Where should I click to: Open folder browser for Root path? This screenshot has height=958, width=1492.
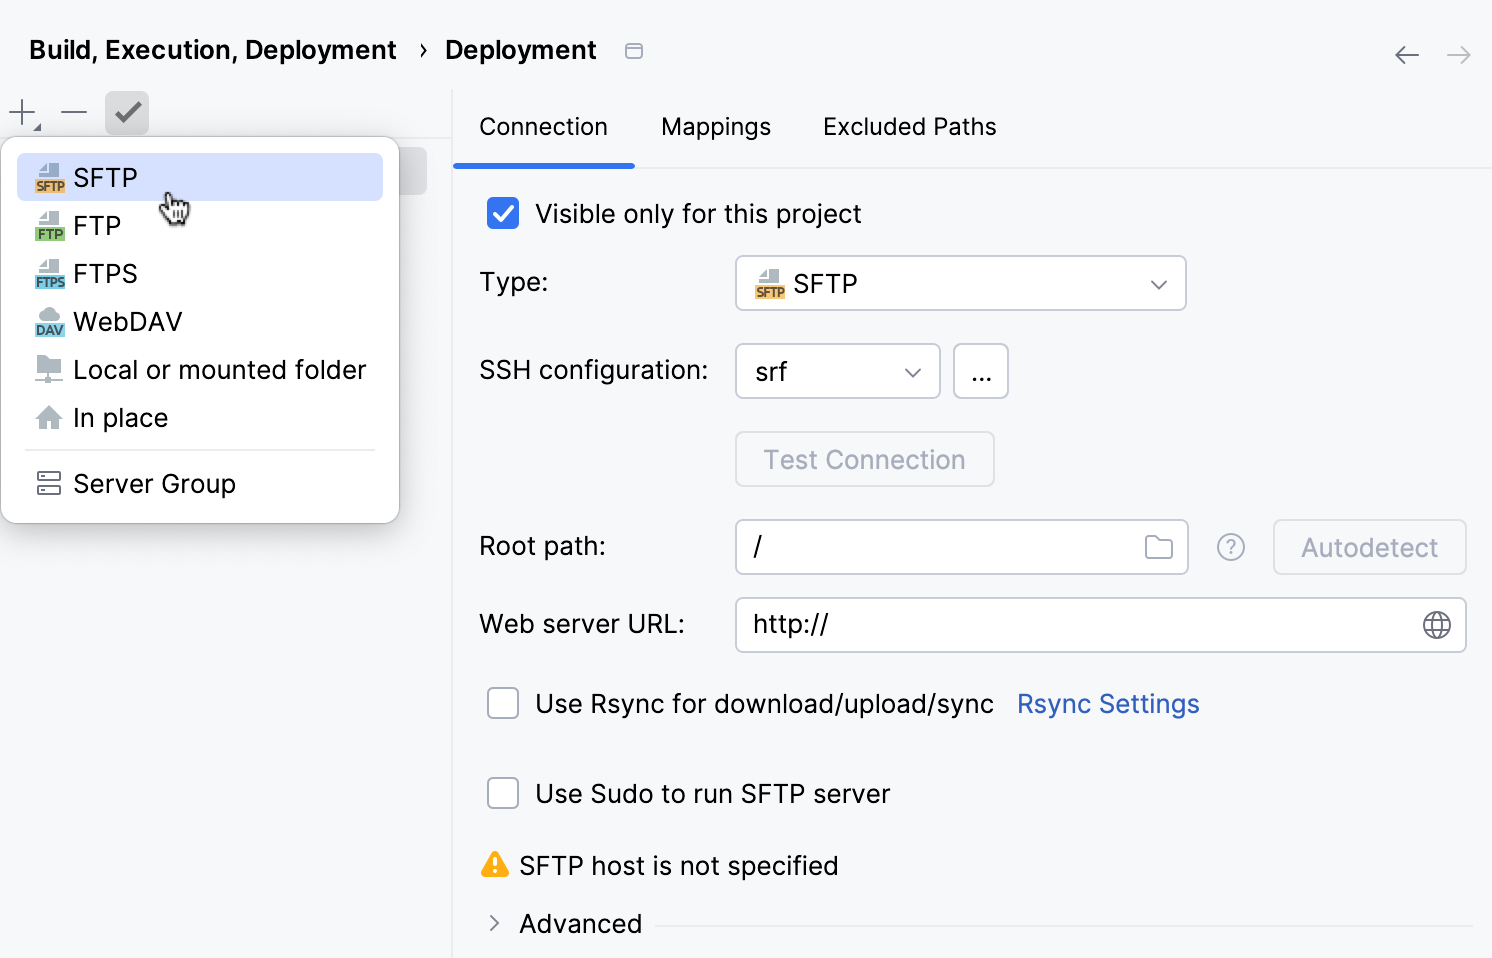pos(1158,547)
